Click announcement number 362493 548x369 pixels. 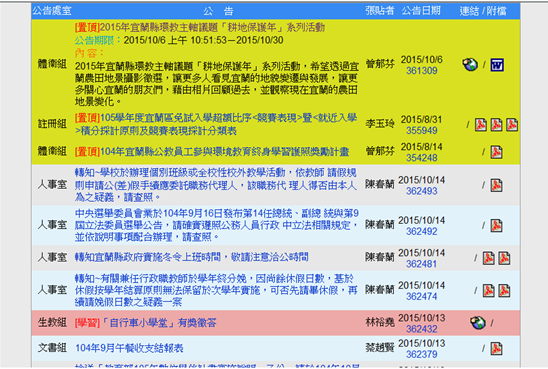(x=421, y=191)
